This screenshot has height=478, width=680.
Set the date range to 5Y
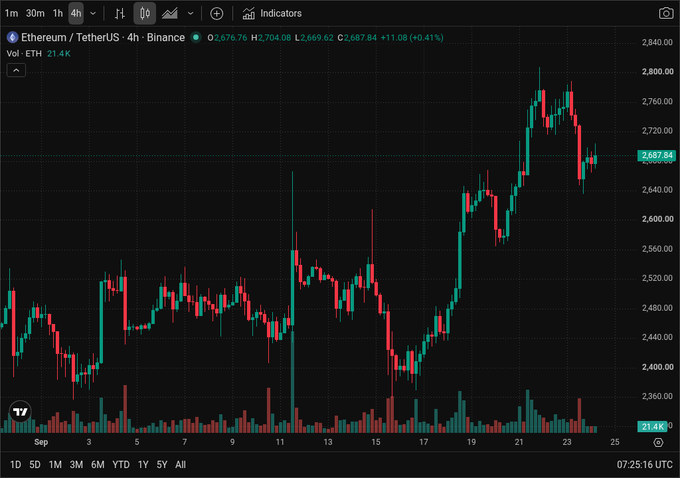pyautogui.click(x=162, y=465)
